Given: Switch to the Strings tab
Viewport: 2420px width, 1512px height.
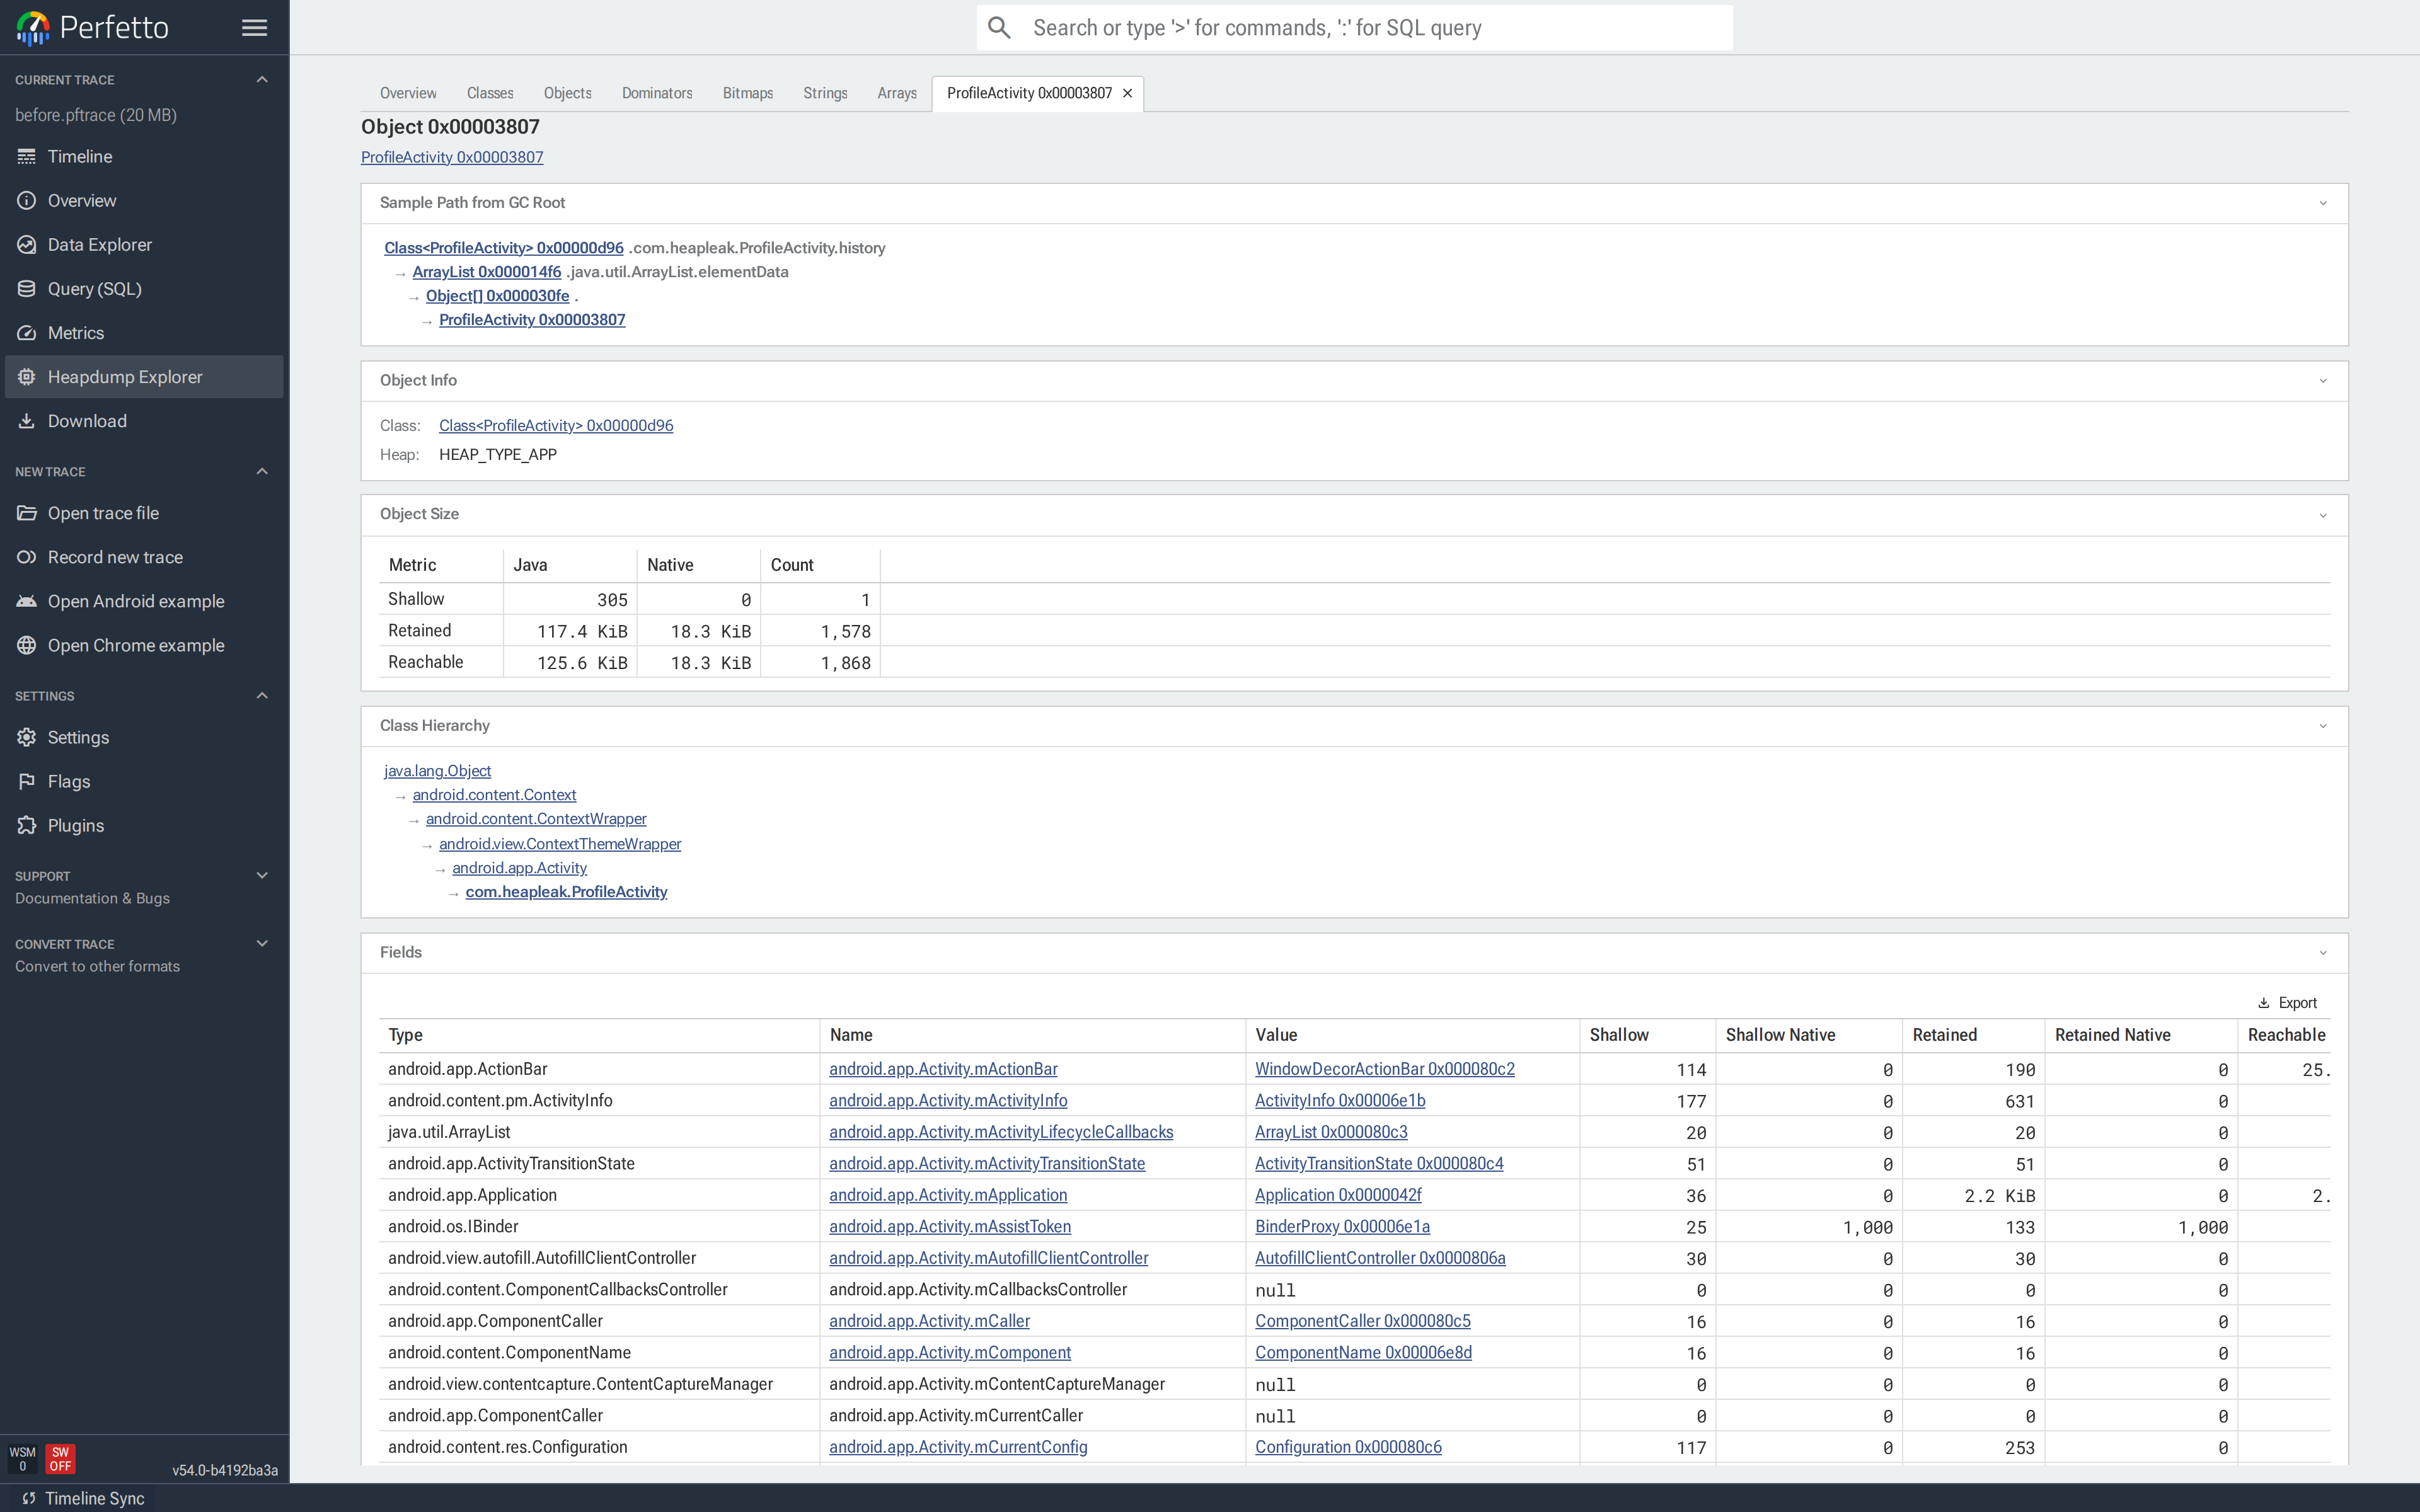Looking at the screenshot, I should click(x=824, y=93).
